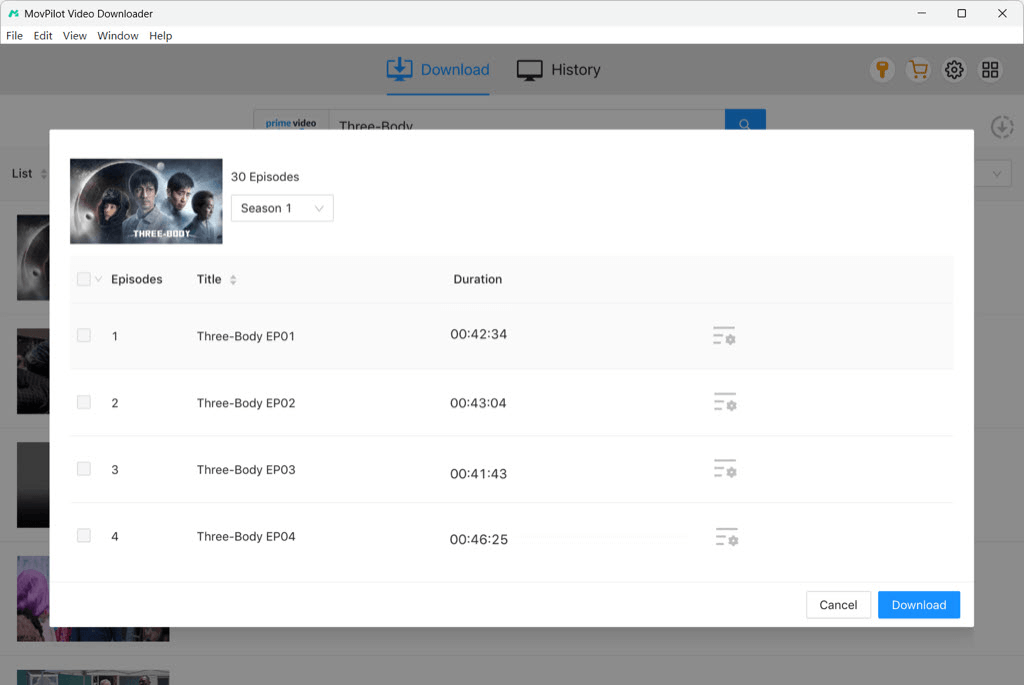Click the MovPilot app logo icon
This screenshot has width=1024, height=685.
(x=13, y=13)
